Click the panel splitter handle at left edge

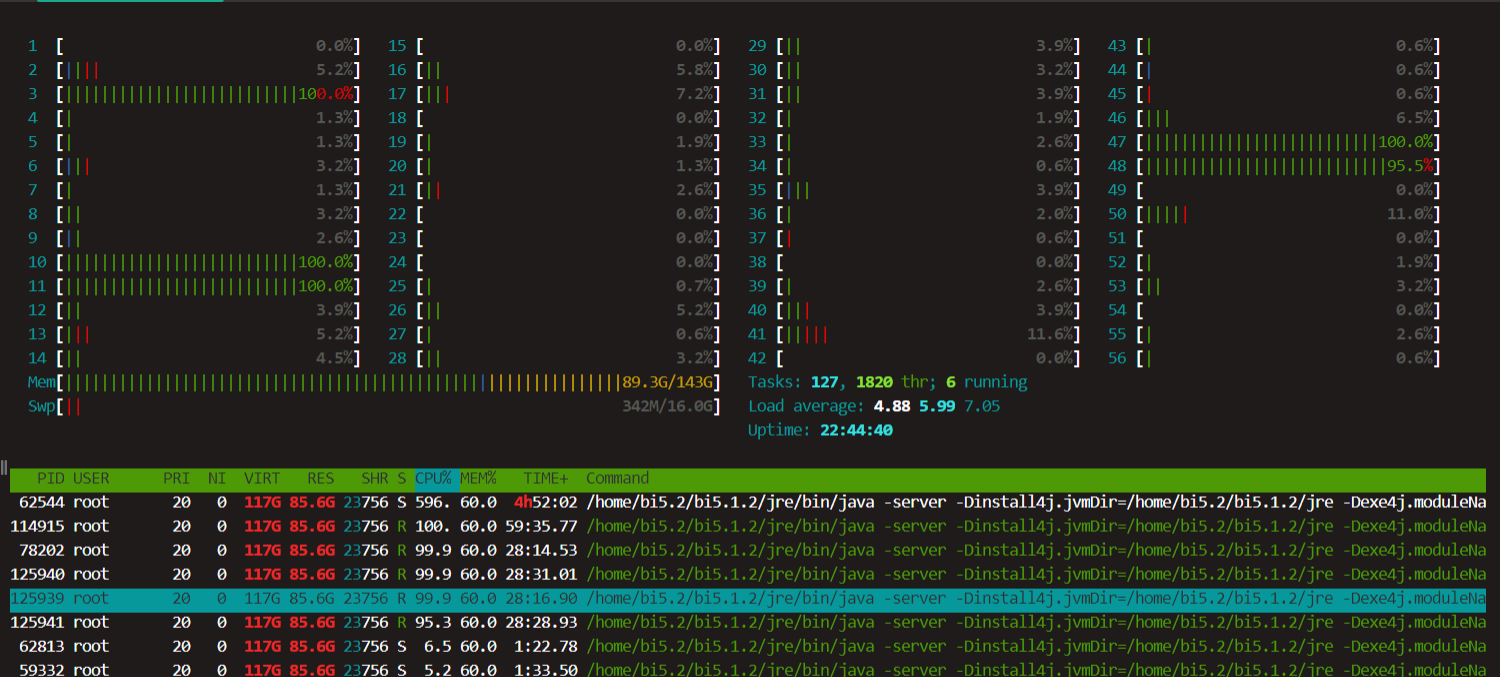pos(4,467)
